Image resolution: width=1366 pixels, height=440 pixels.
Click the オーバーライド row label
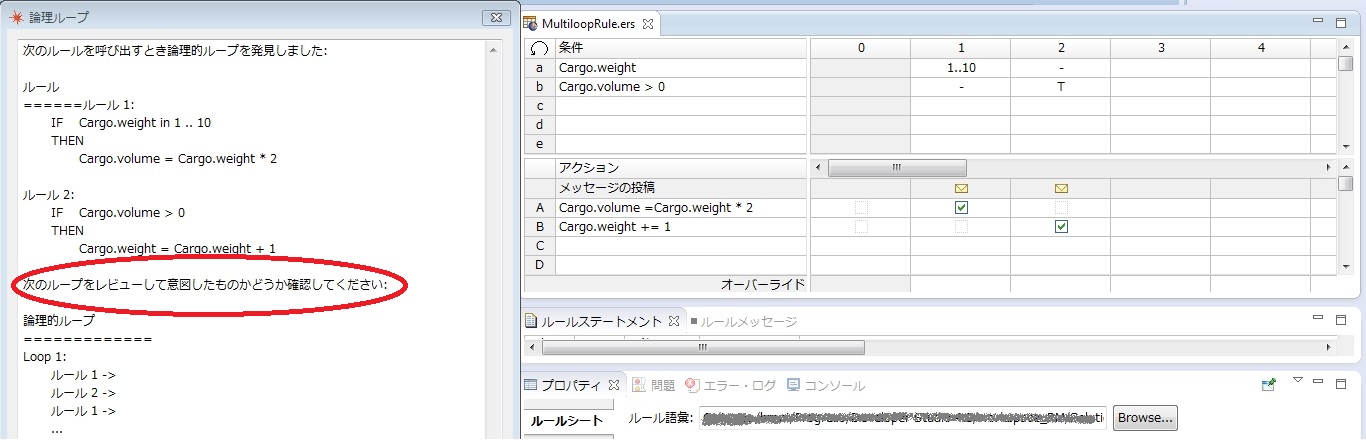764,285
